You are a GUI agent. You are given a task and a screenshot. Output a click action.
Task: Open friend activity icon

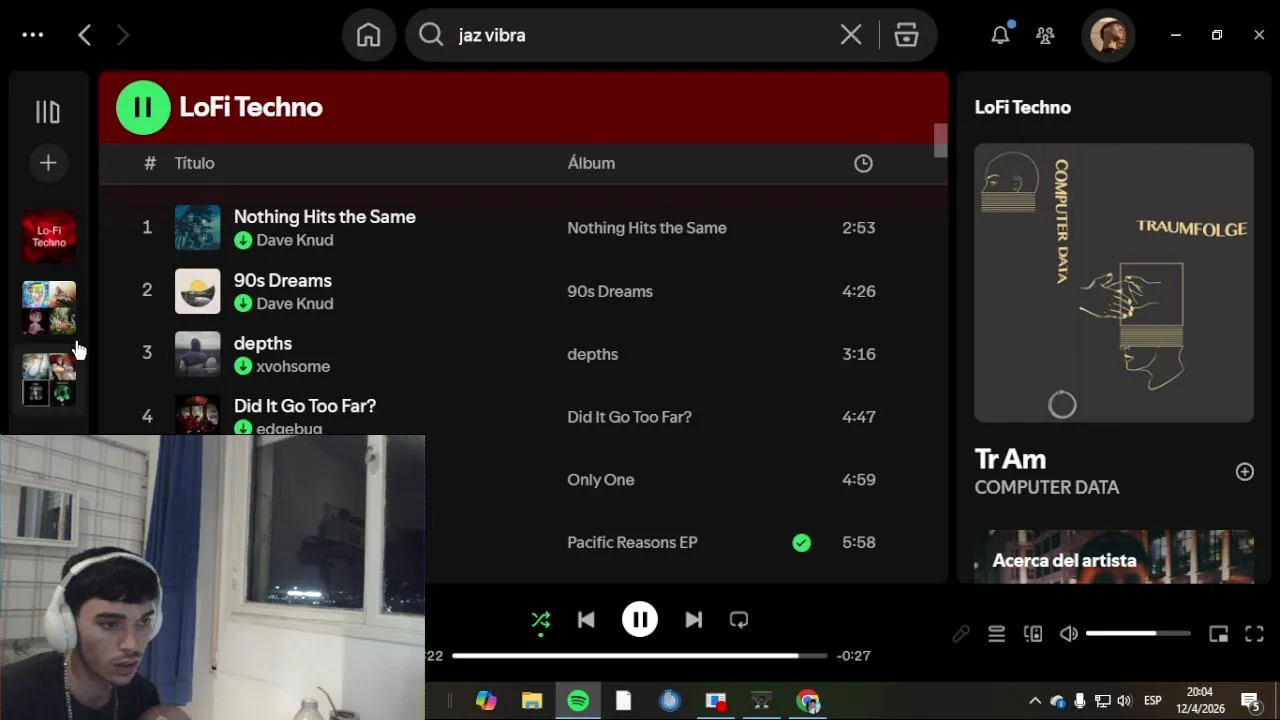[1046, 36]
